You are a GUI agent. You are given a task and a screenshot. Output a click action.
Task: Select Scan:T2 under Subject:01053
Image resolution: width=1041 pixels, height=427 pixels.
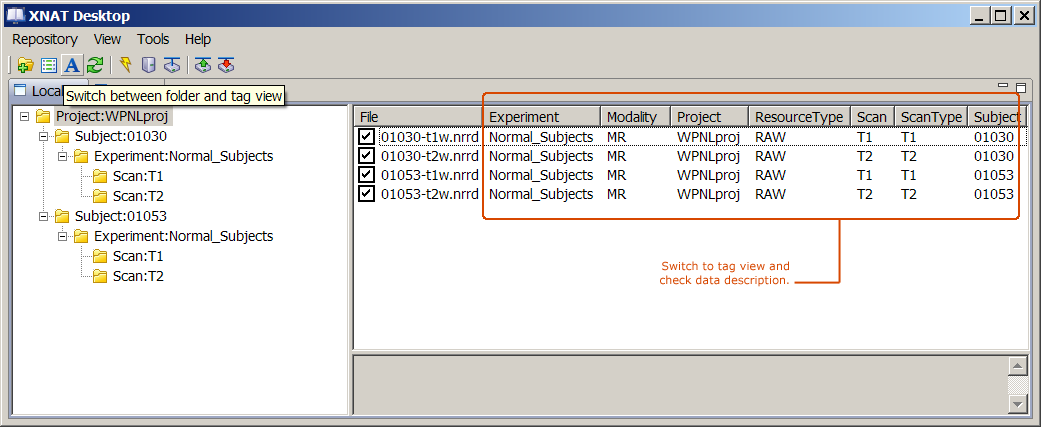click(138, 276)
